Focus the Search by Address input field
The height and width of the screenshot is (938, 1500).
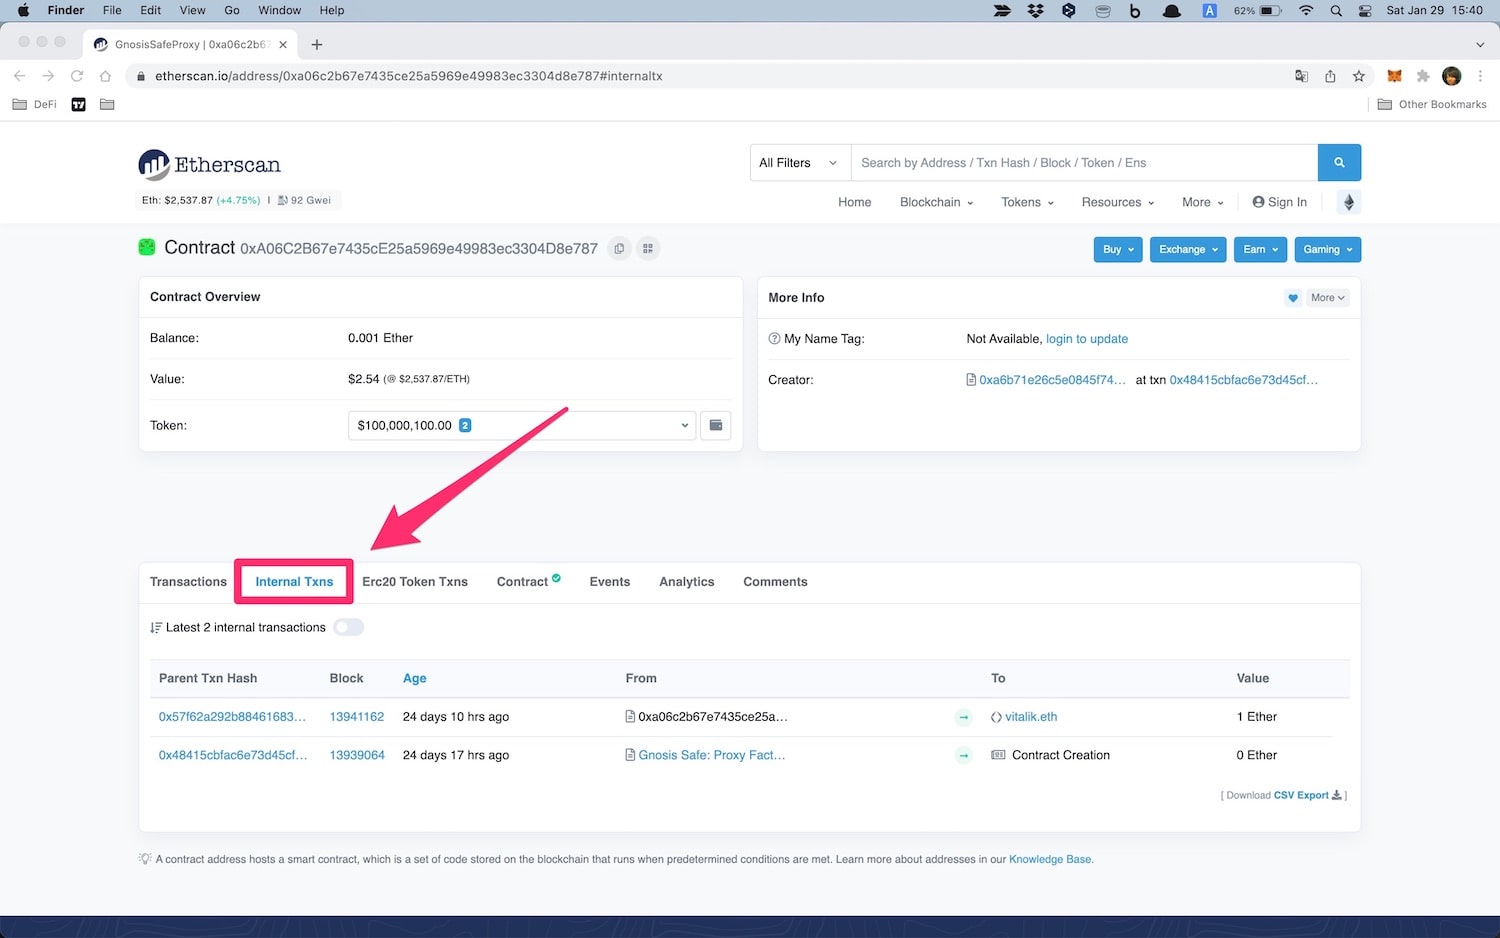click(x=1084, y=163)
